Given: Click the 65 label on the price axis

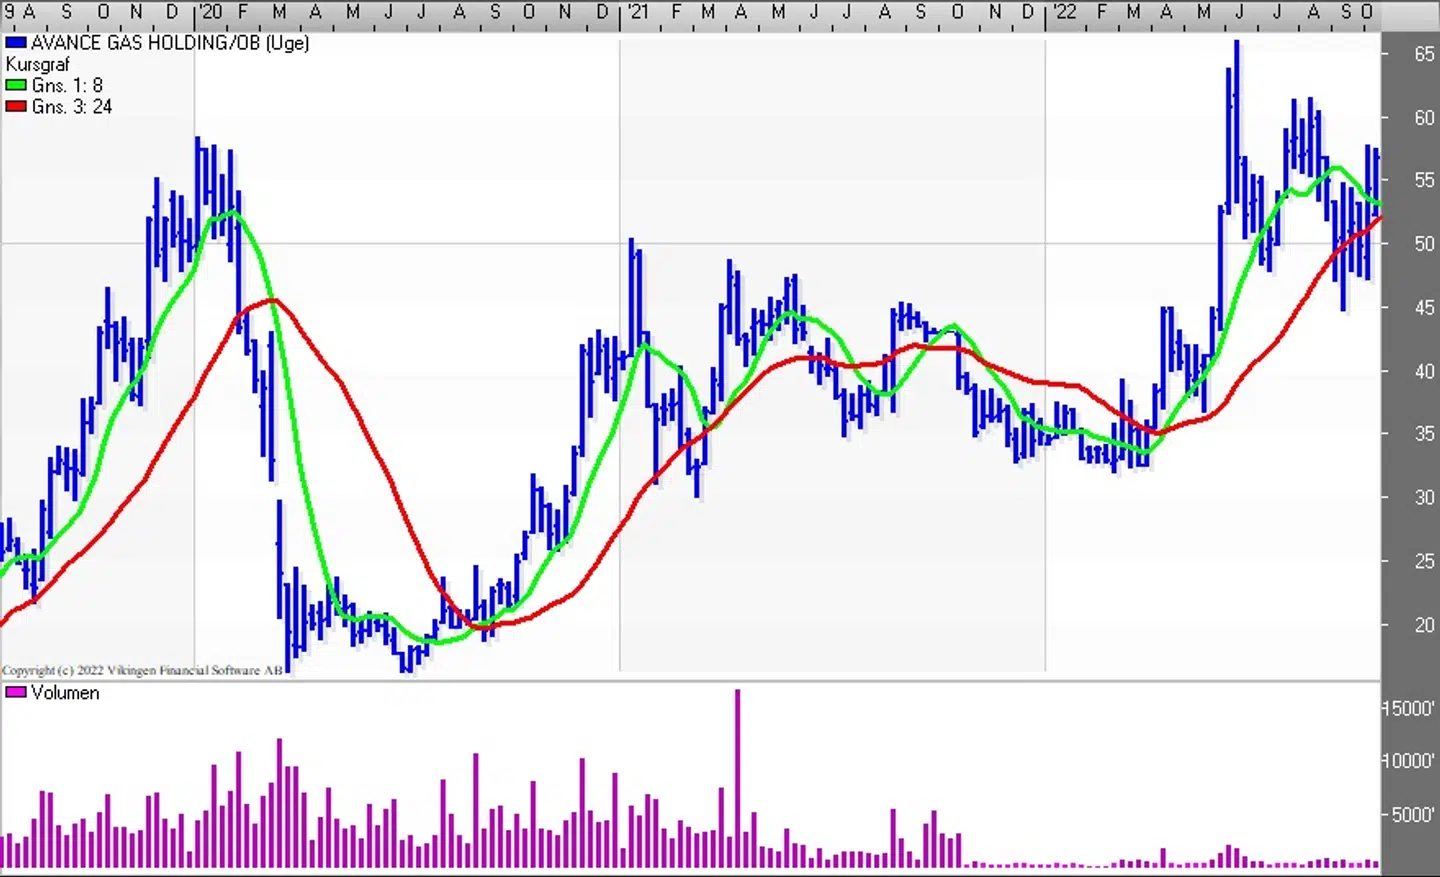Looking at the screenshot, I should point(1424,54).
